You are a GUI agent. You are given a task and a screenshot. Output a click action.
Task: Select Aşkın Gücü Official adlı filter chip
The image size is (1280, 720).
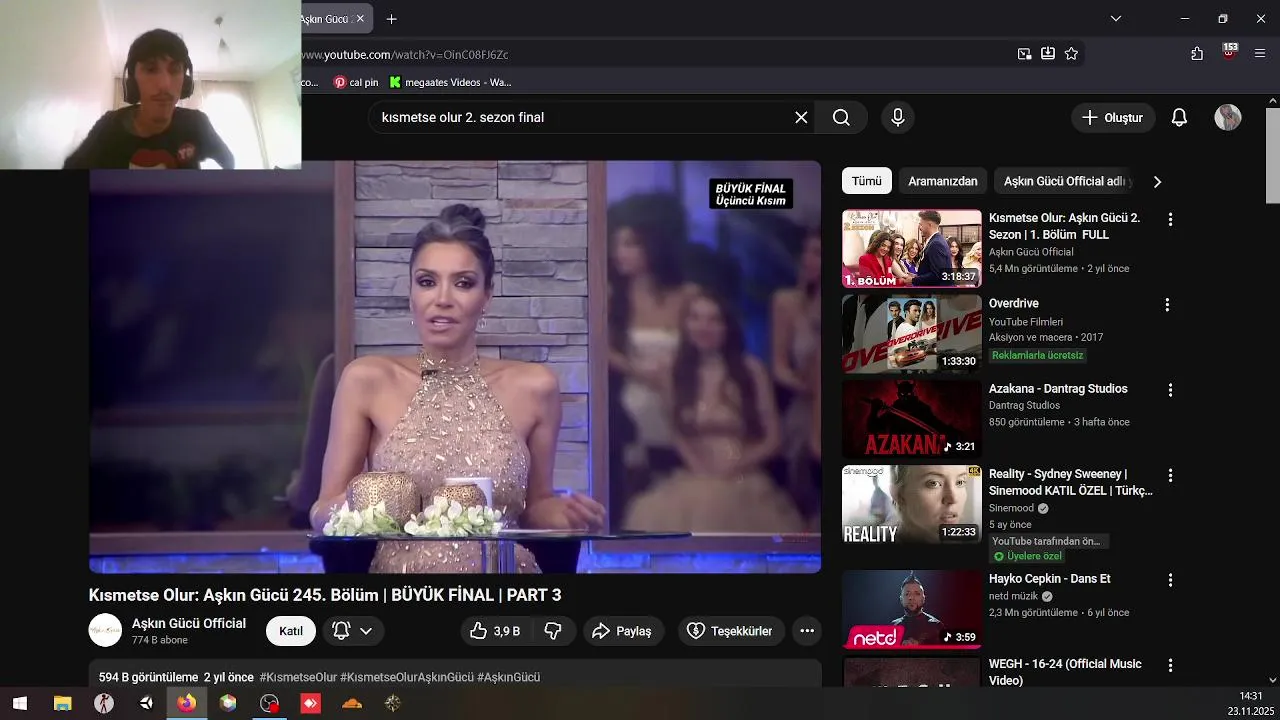[x=1064, y=181]
